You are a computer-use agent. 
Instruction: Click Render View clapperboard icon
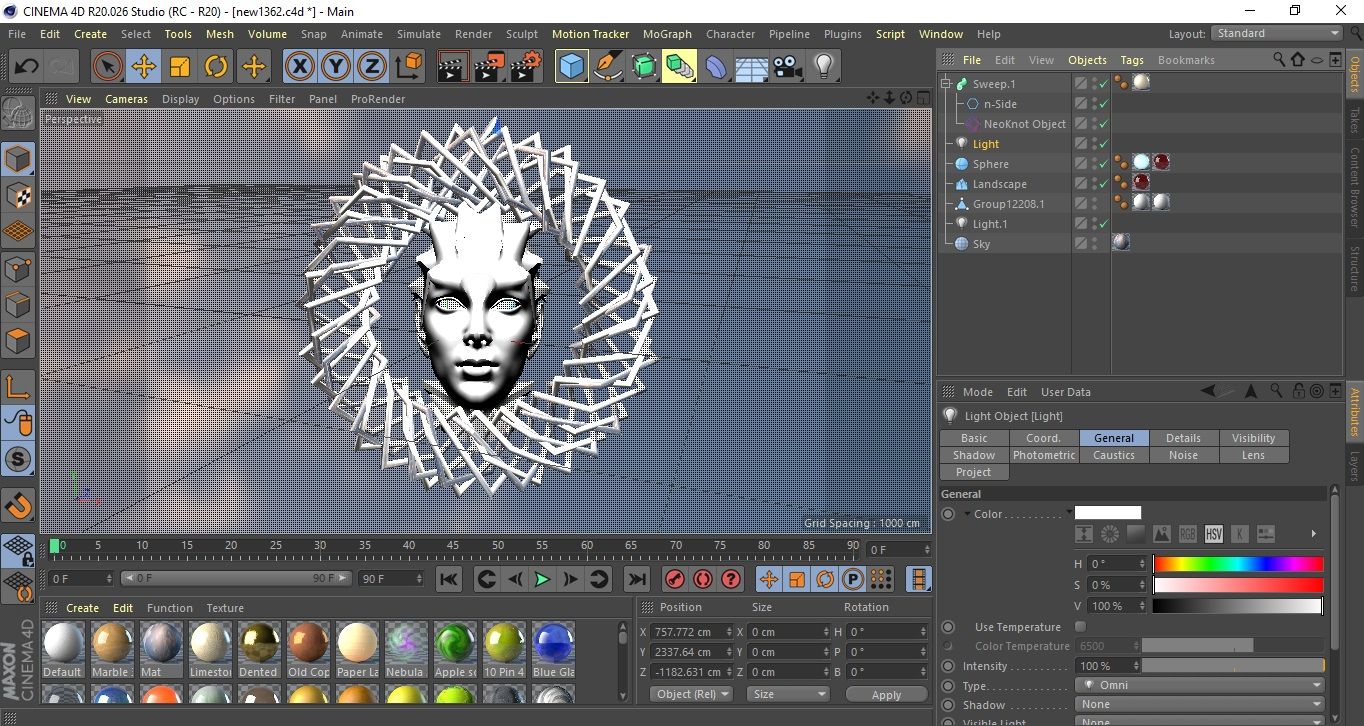point(453,67)
